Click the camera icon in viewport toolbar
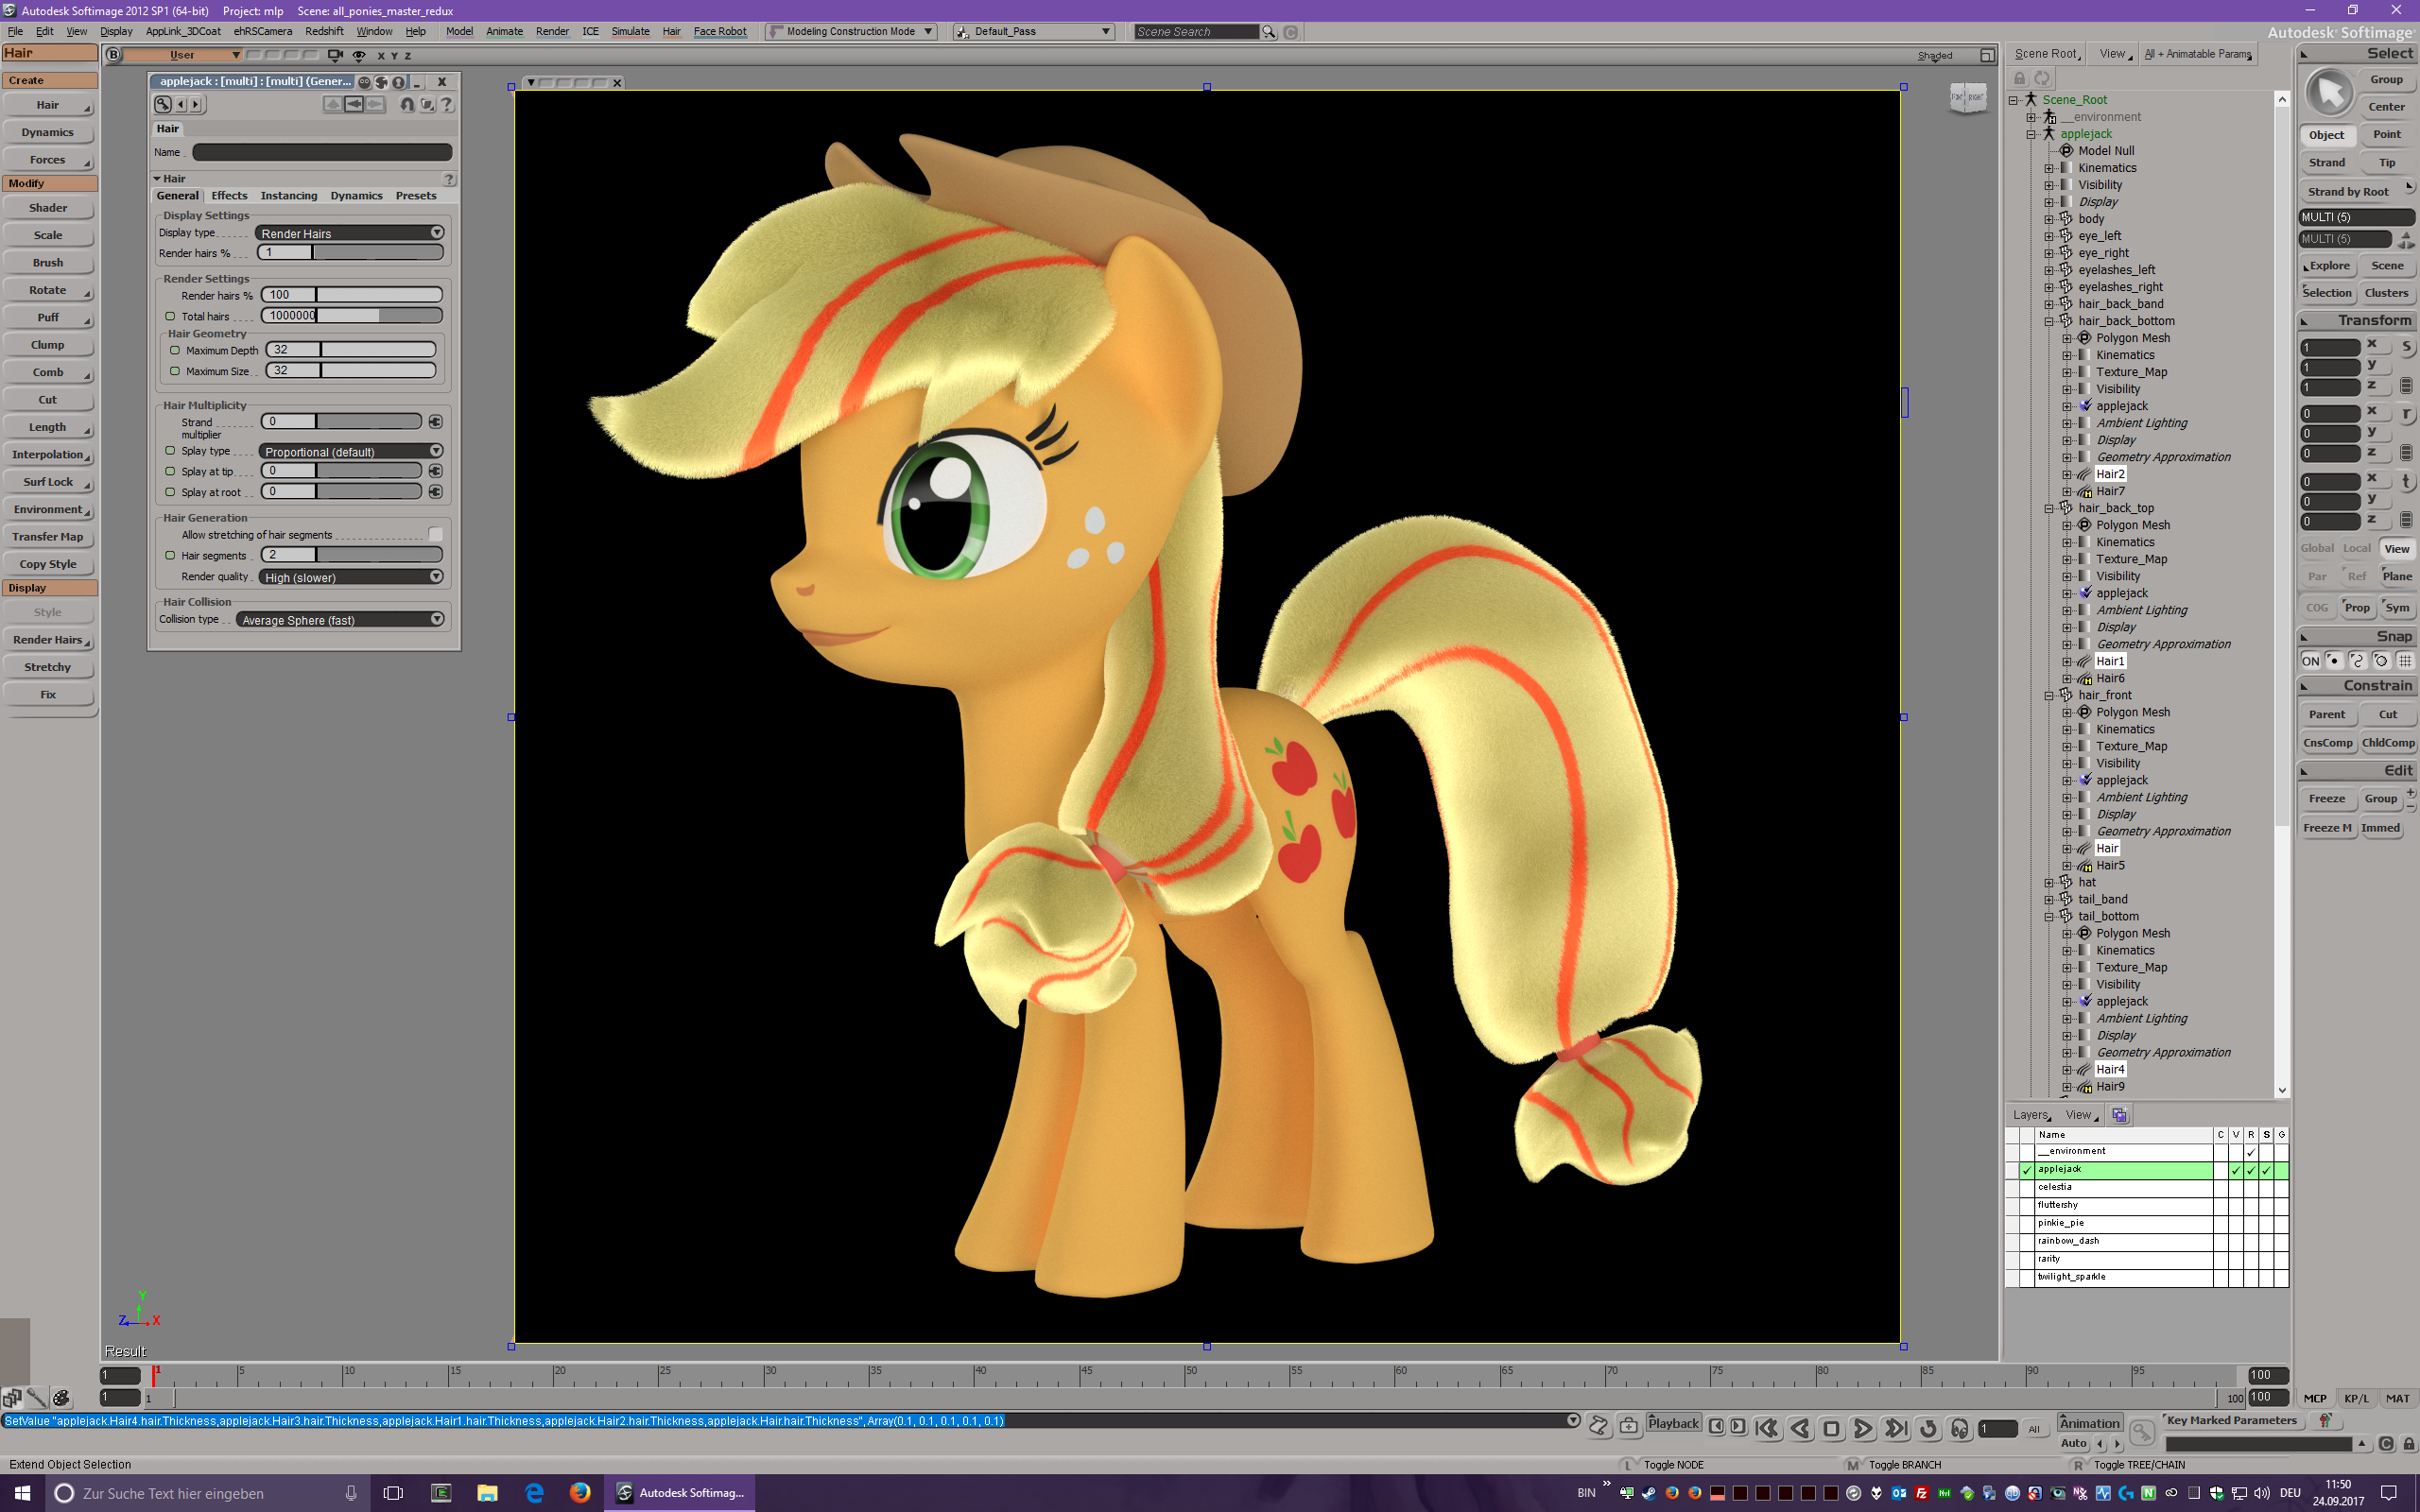 (335, 55)
